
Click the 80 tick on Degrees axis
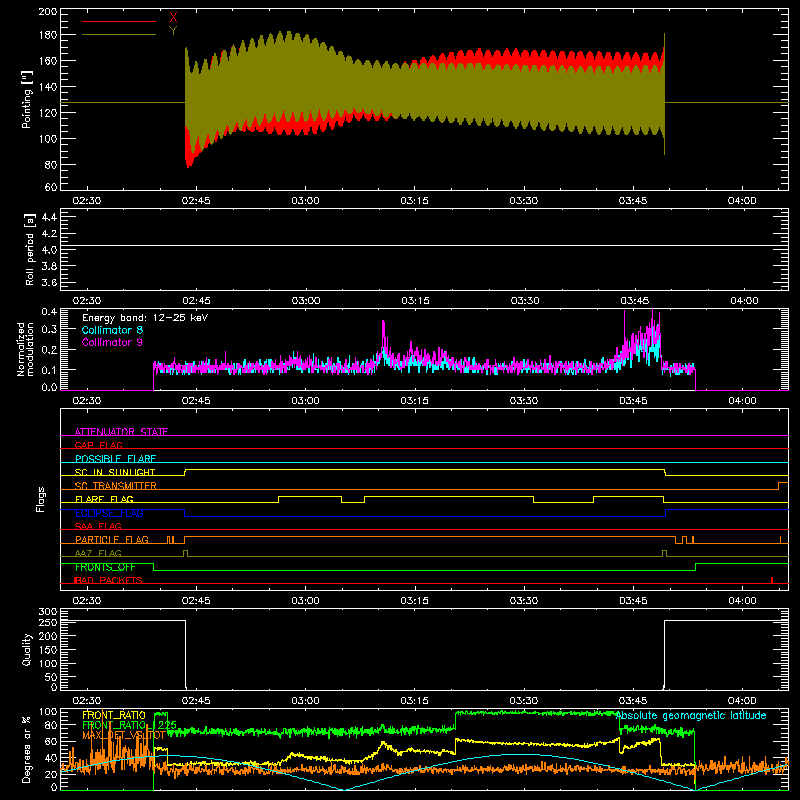[51, 725]
